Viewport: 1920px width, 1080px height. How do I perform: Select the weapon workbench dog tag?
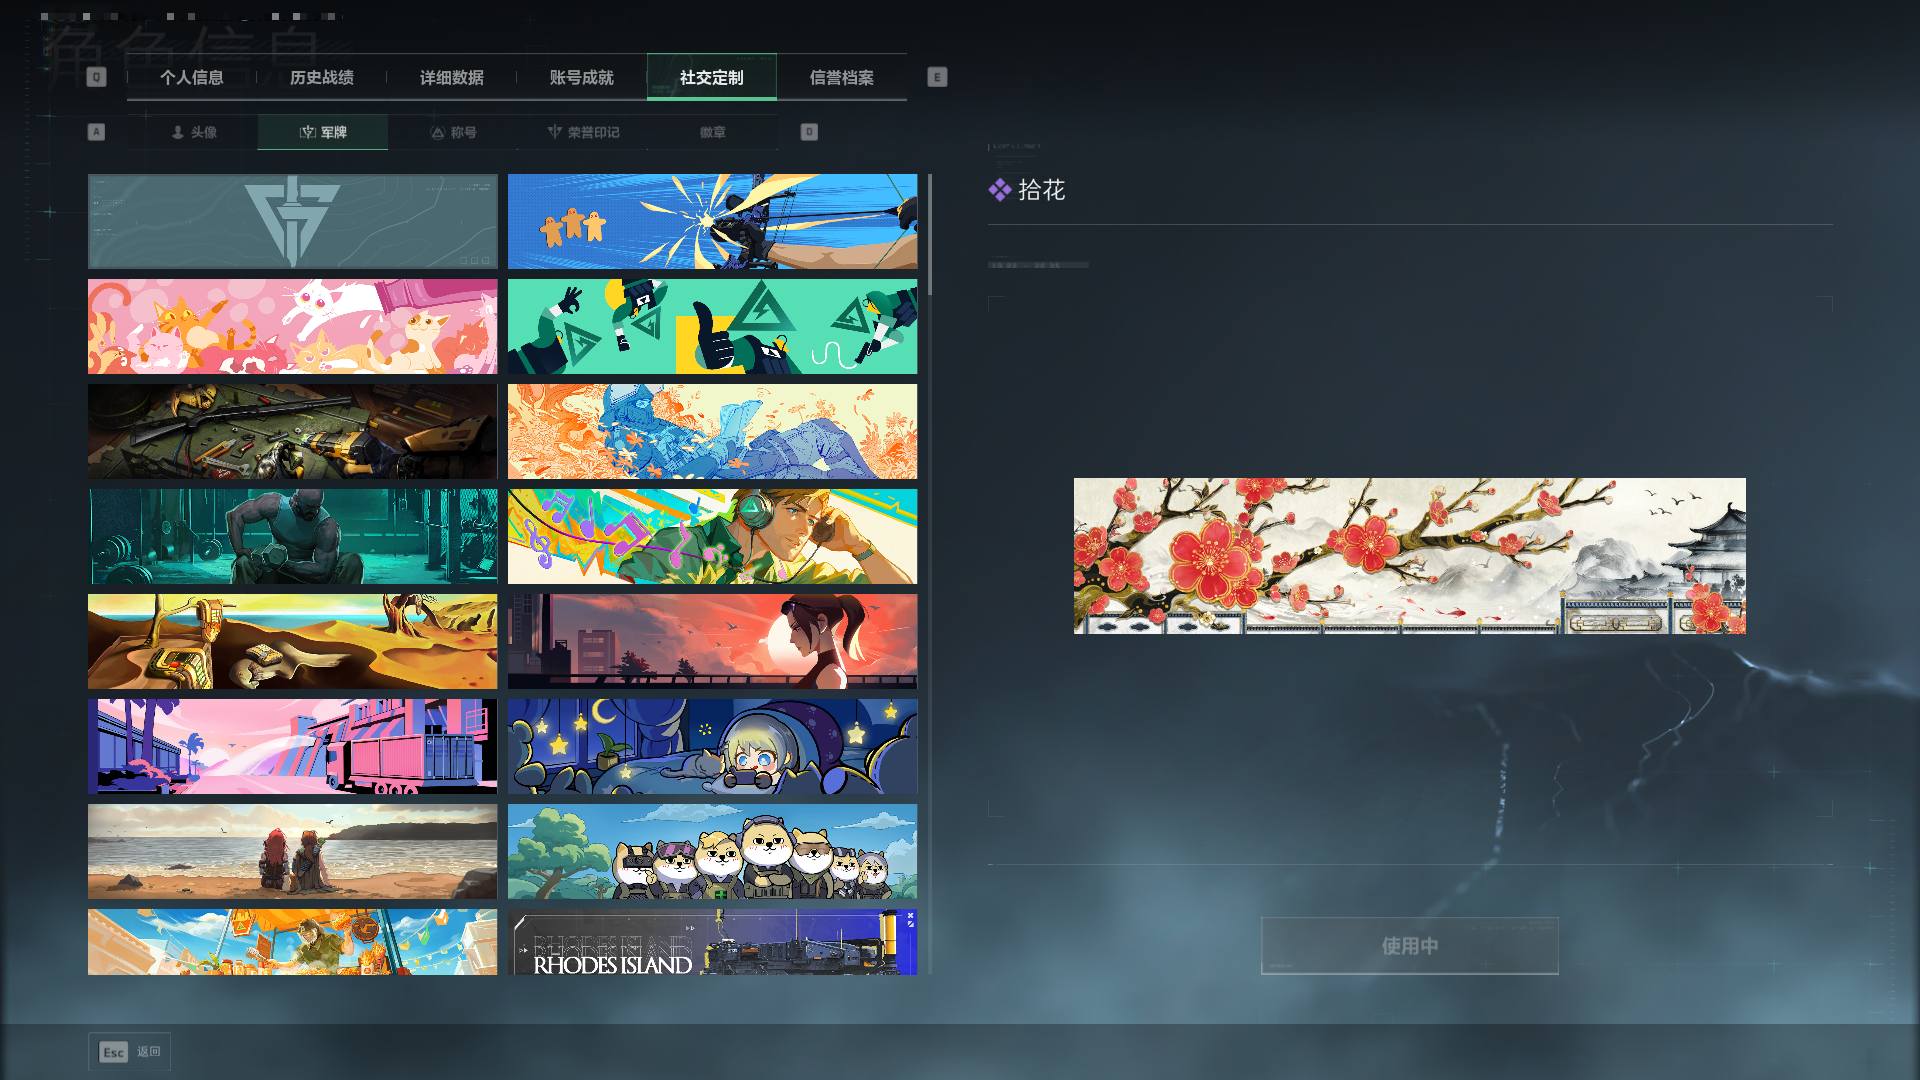coord(292,432)
